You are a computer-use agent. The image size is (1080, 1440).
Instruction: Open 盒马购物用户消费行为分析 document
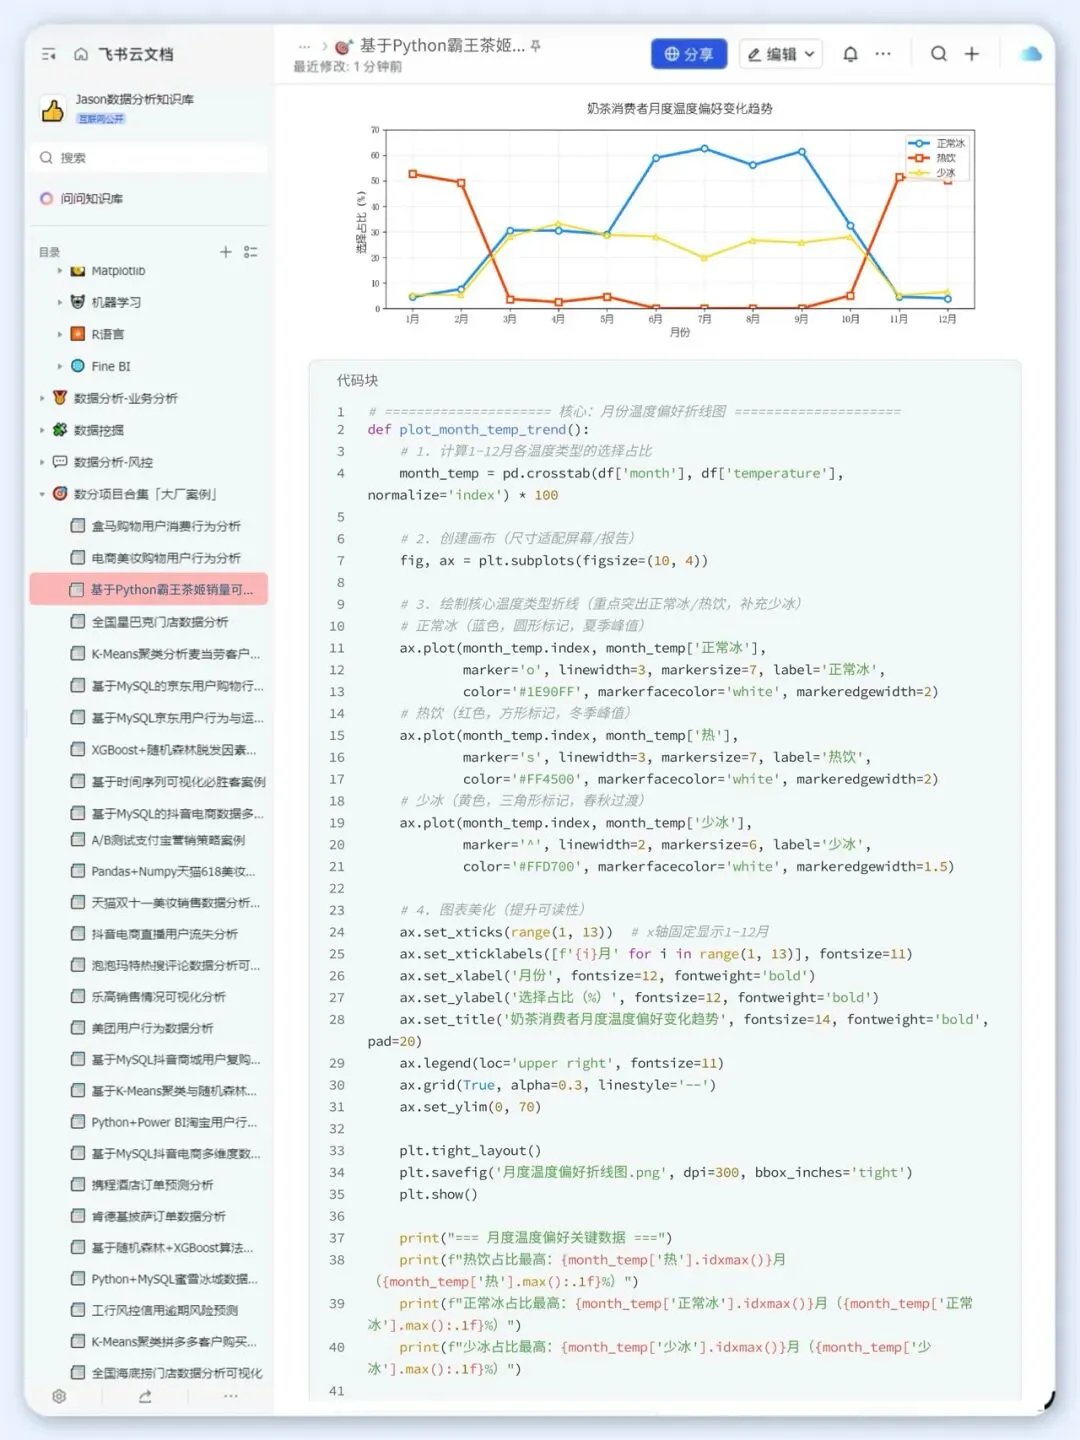(x=166, y=526)
